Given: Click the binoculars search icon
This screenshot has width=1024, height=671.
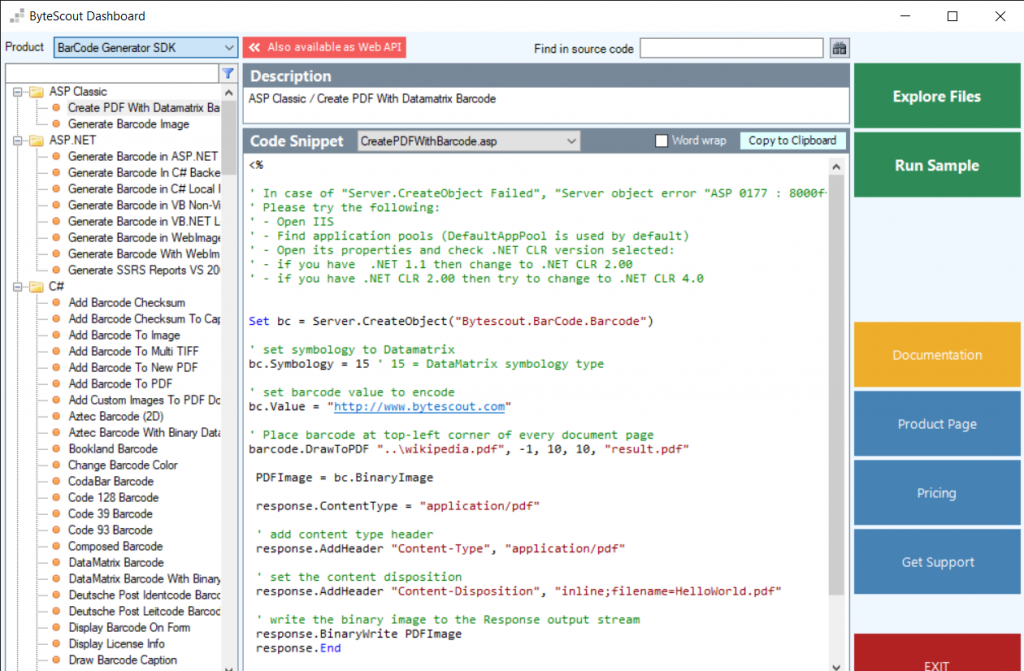Looking at the screenshot, I should coord(839,48).
